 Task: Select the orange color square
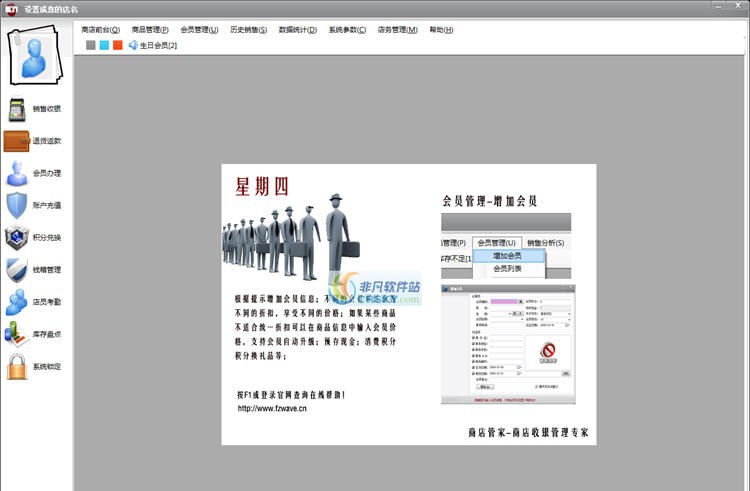point(117,45)
